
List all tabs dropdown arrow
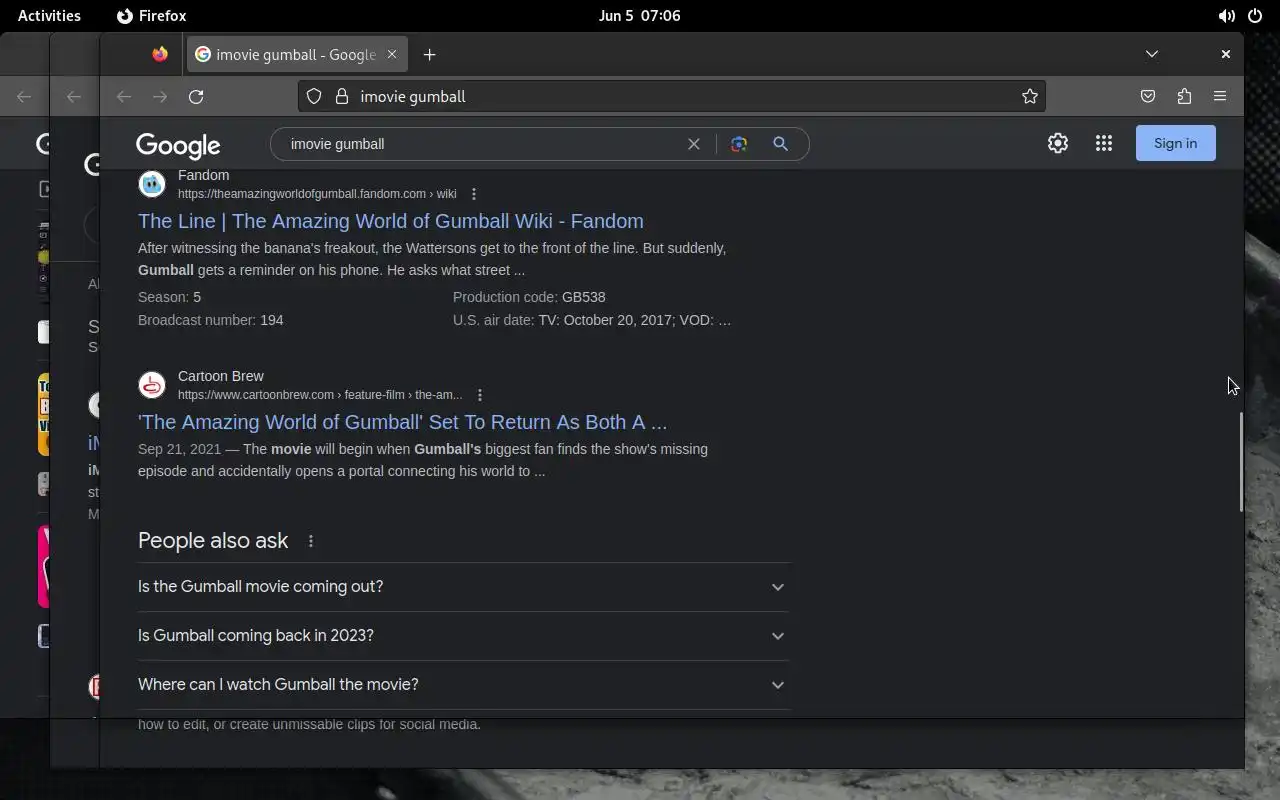pyautogui.click(x=1152, y=54)
